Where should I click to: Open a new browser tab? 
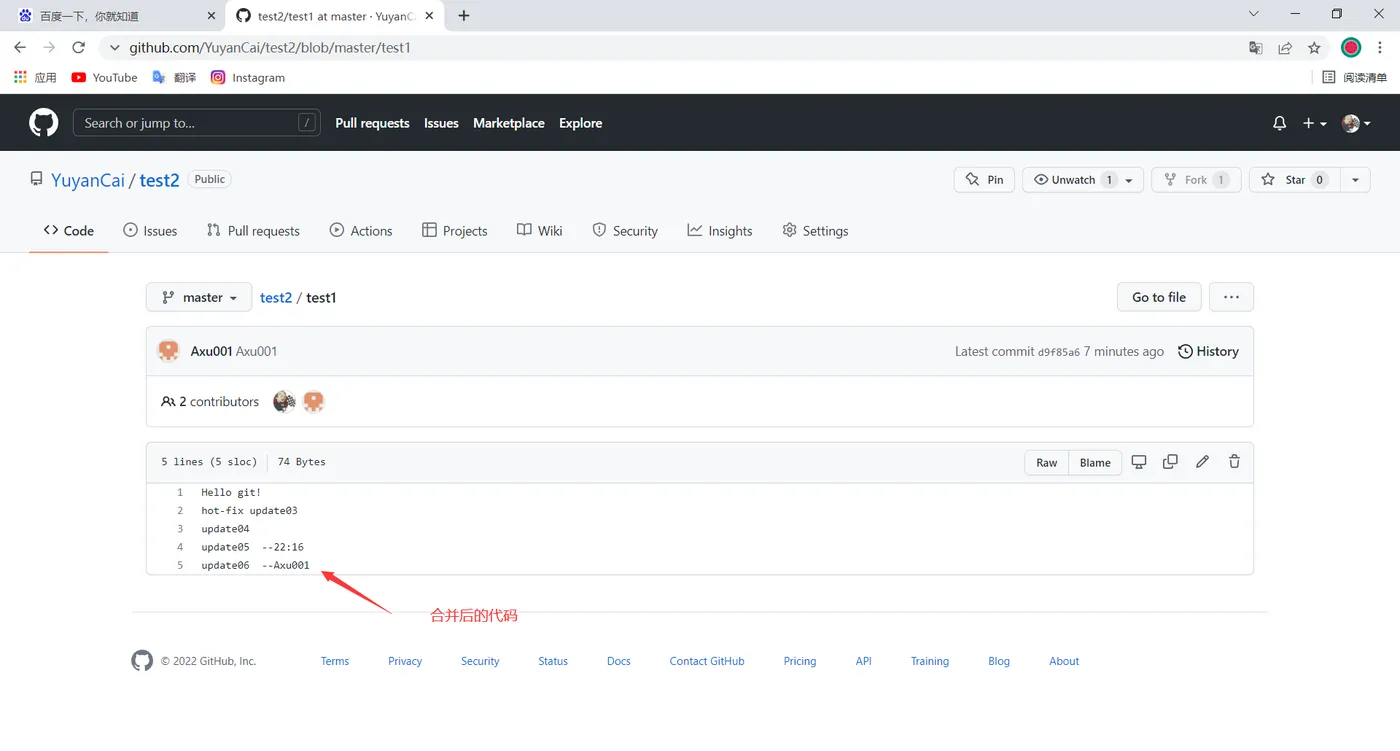pos(464,15)
